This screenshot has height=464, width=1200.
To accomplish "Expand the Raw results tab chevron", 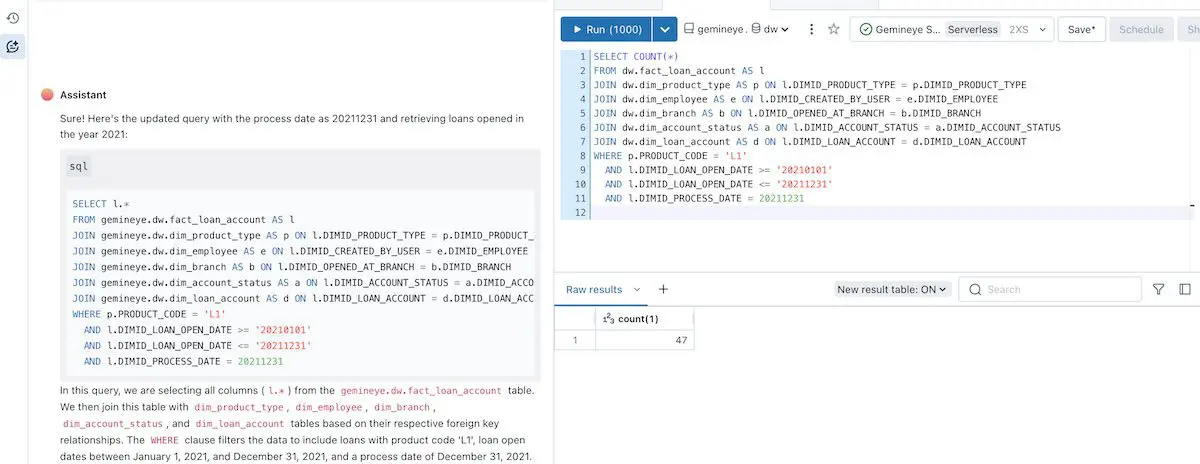I will coord(636,289).
